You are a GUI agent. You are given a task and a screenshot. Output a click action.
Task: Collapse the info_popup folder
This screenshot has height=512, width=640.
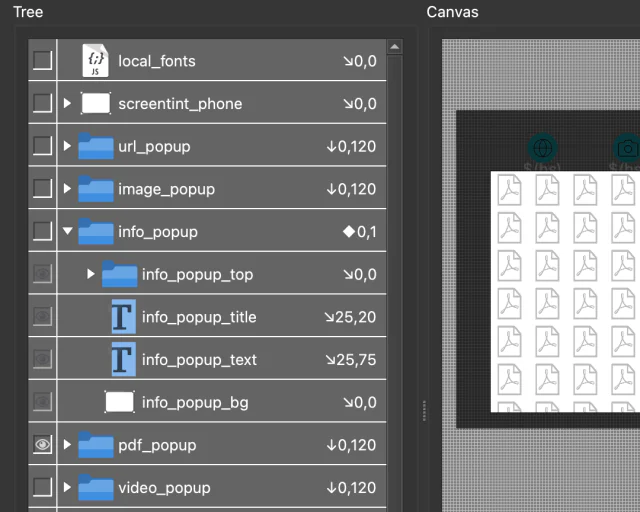click(68, 231)
